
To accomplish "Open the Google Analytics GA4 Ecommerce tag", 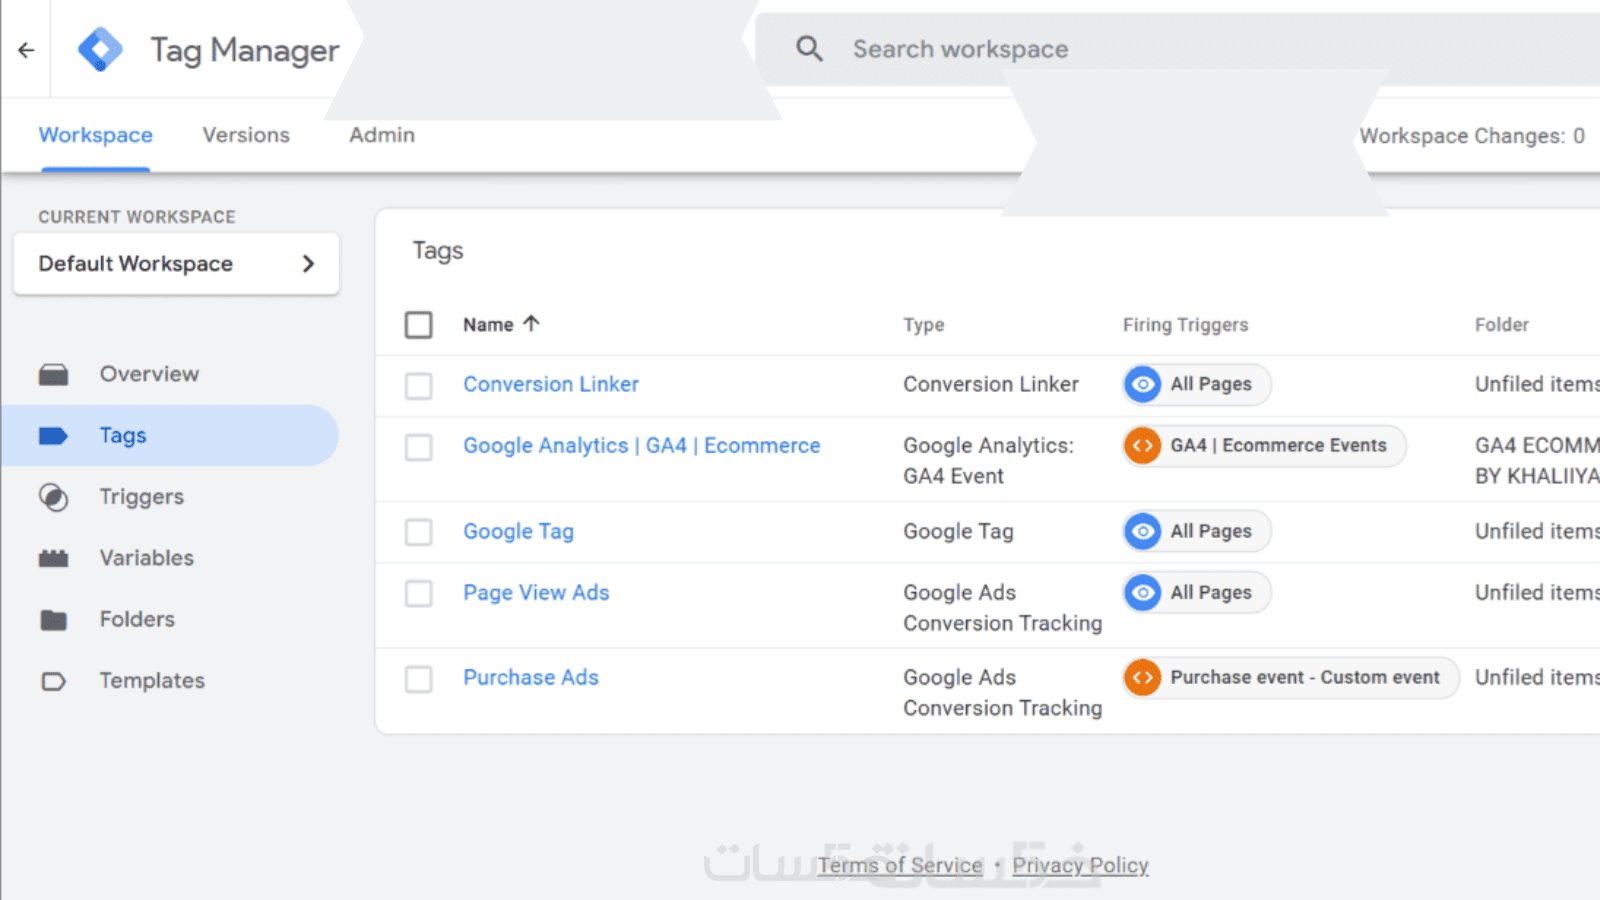I will coord(641,446).
